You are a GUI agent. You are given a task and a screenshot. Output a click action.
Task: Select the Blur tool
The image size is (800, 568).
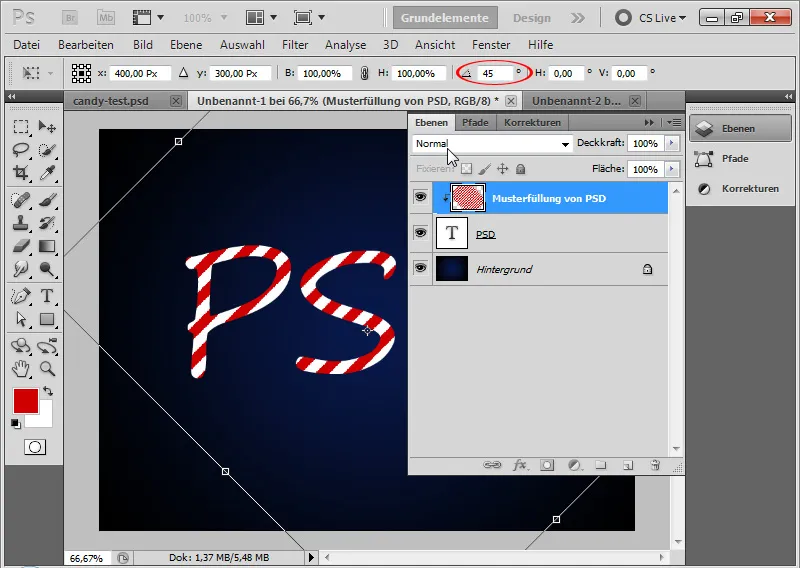(x=21, y=269)
